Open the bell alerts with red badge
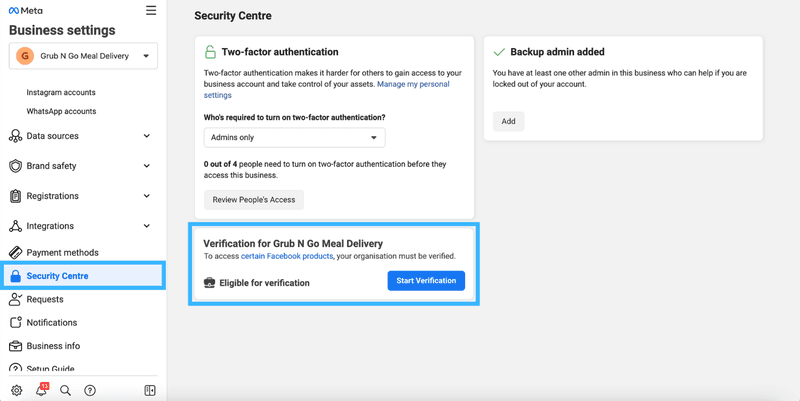The height and width of the screenshot is (401, 800). pyautogui.click(x=41, y=390)
